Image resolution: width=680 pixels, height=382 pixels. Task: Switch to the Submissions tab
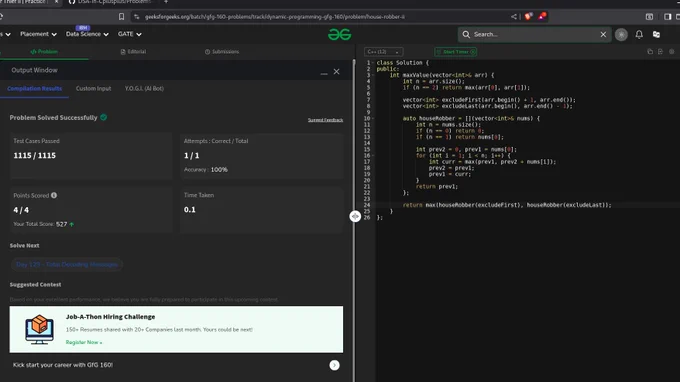222,51
